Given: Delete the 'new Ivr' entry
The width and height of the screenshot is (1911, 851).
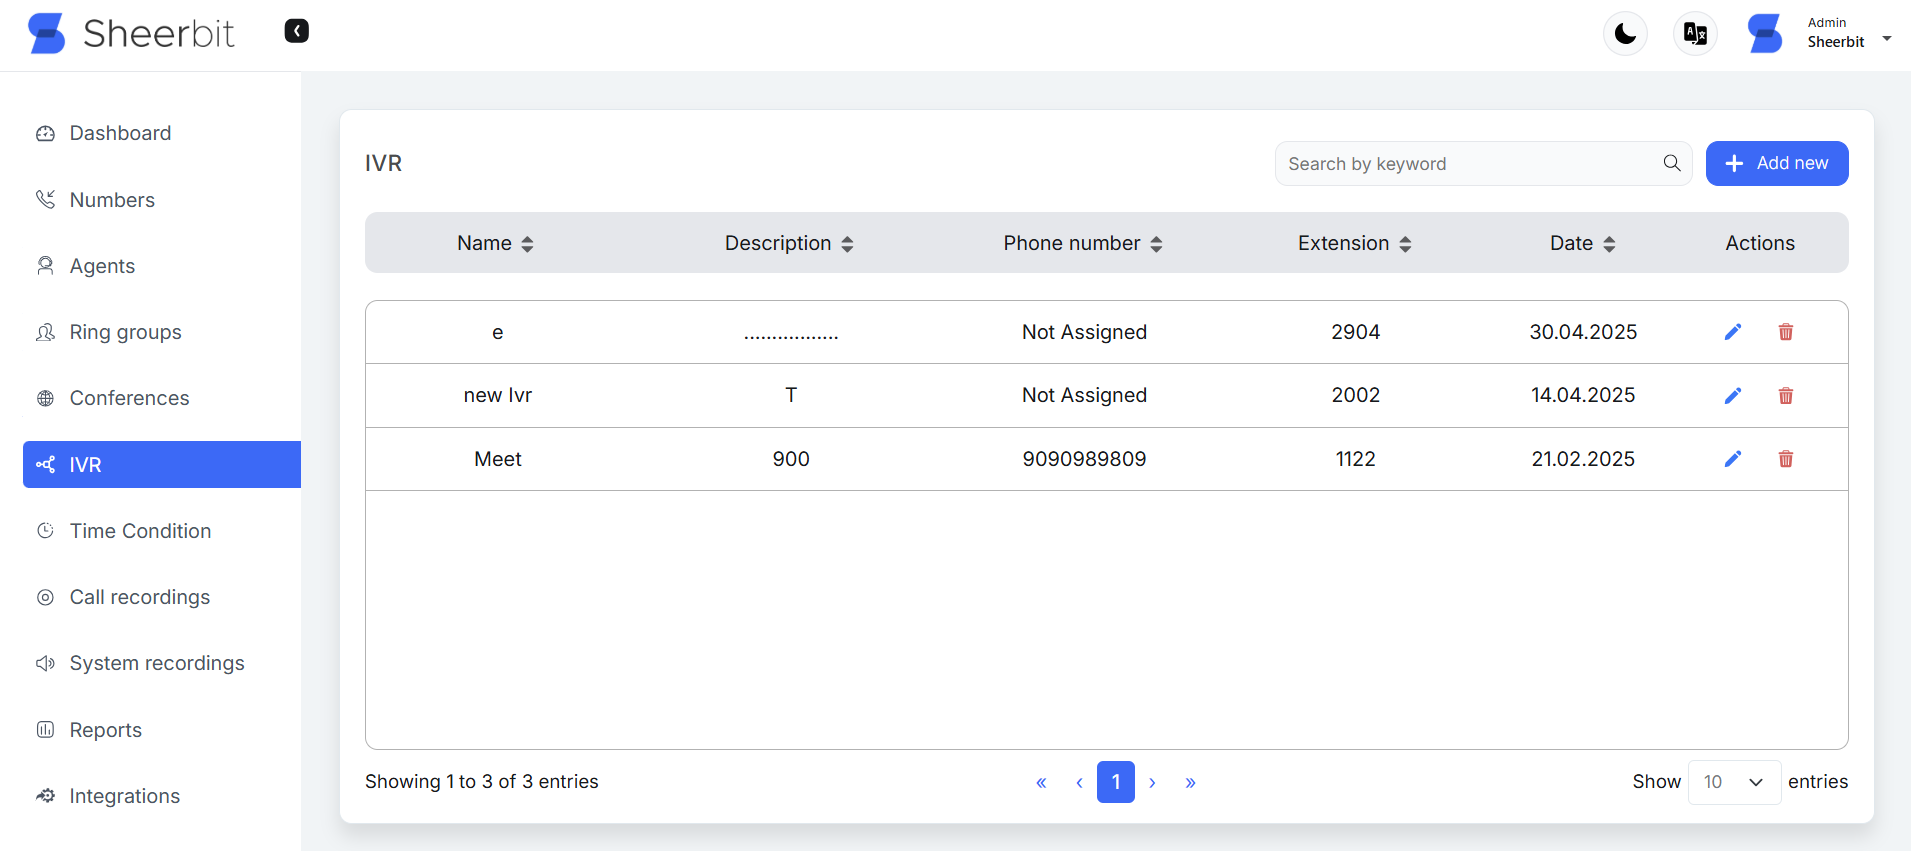Looking at the screenshot, I should [1785, 396].
